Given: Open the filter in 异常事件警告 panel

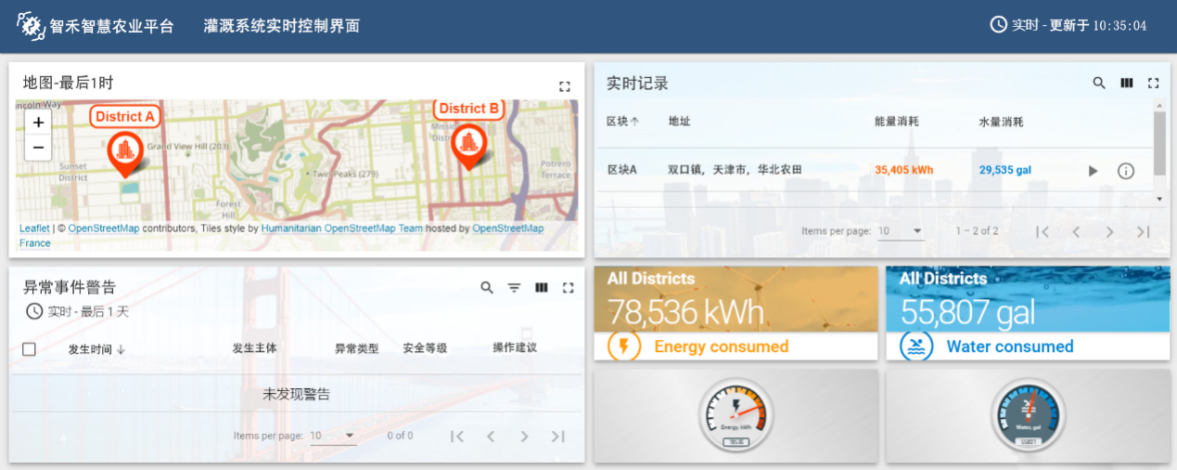Looking at the screenshot, I should pos(514,288).
